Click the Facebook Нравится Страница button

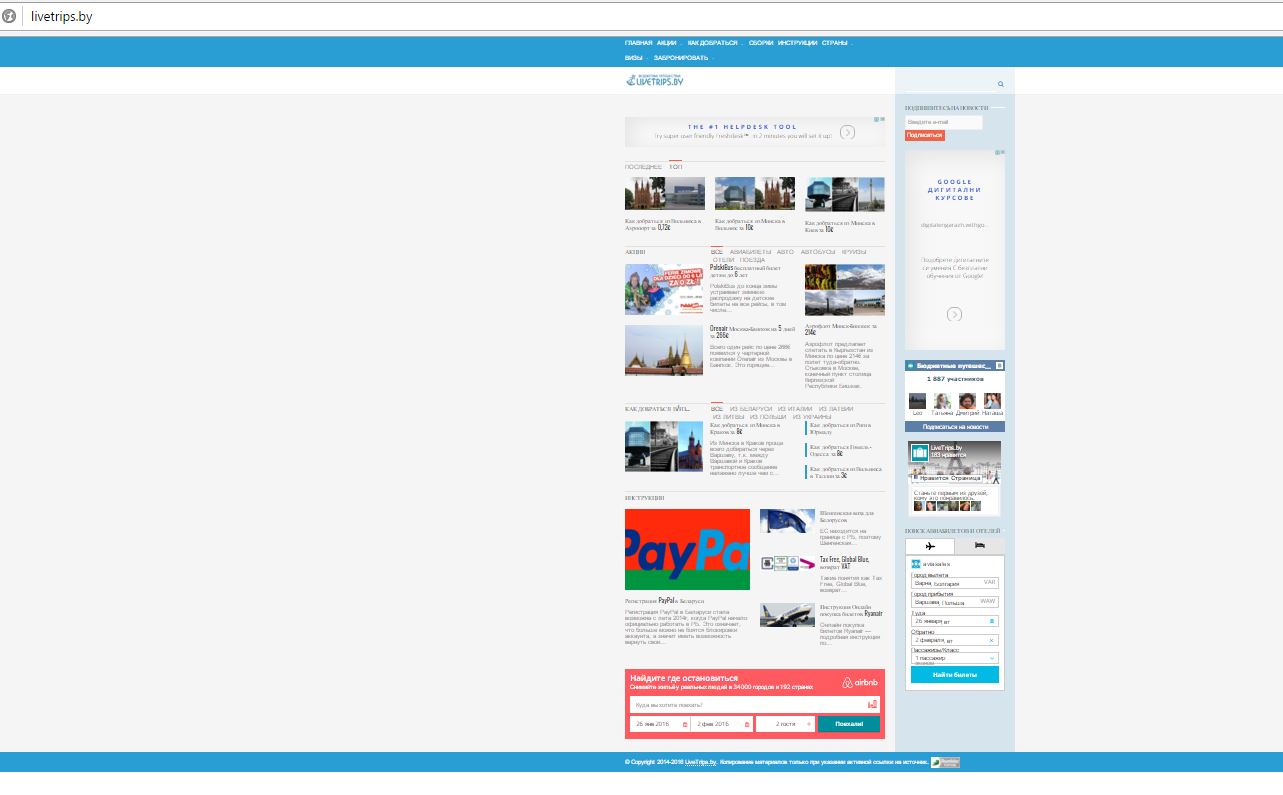946,478
